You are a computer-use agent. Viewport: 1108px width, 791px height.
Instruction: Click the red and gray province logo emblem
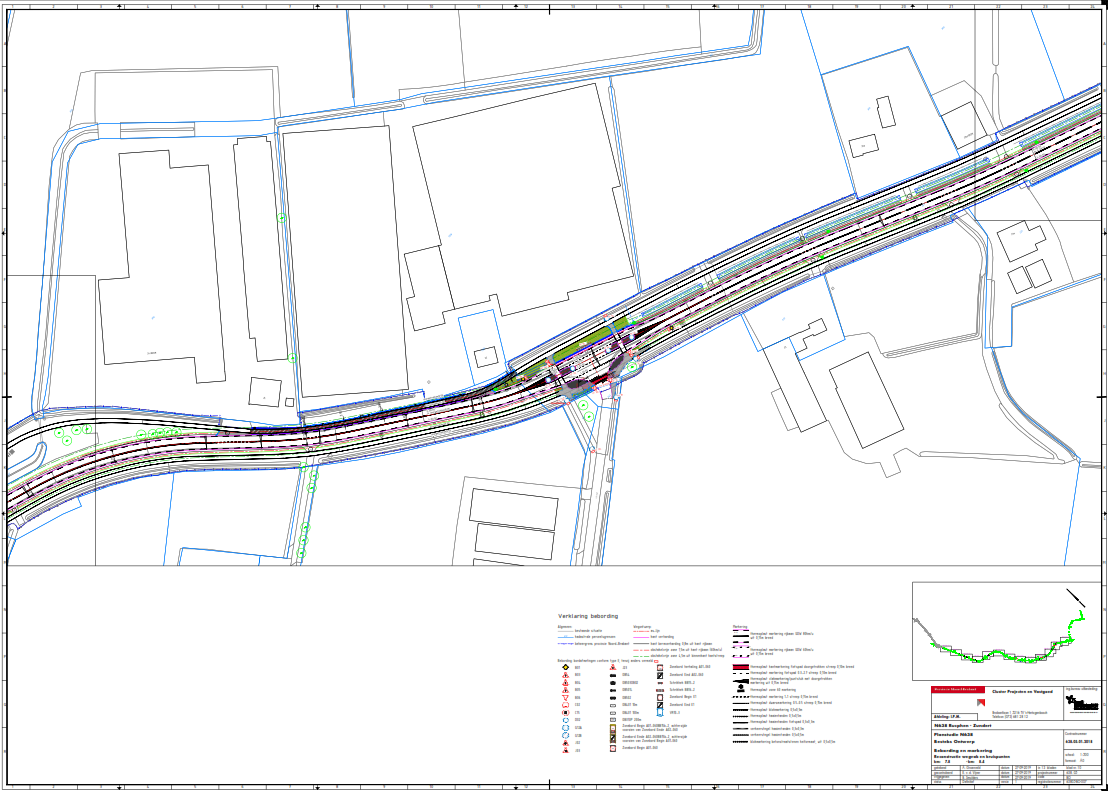(x=979, y=702)
